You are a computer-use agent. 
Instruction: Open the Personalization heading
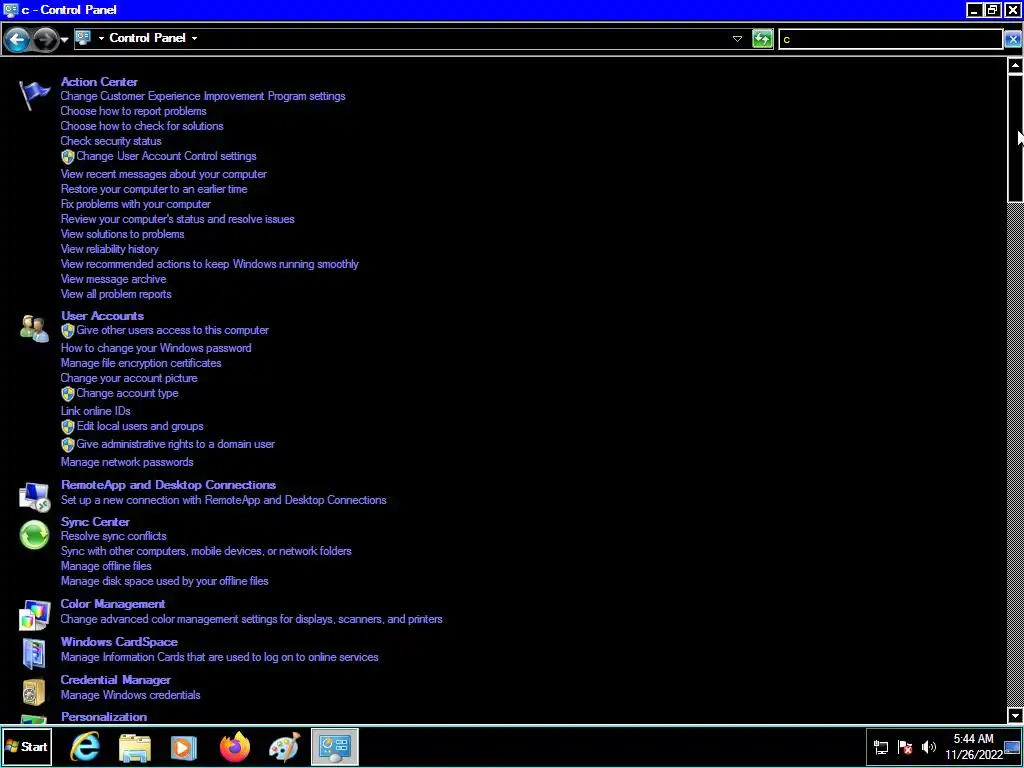[104, 716]
